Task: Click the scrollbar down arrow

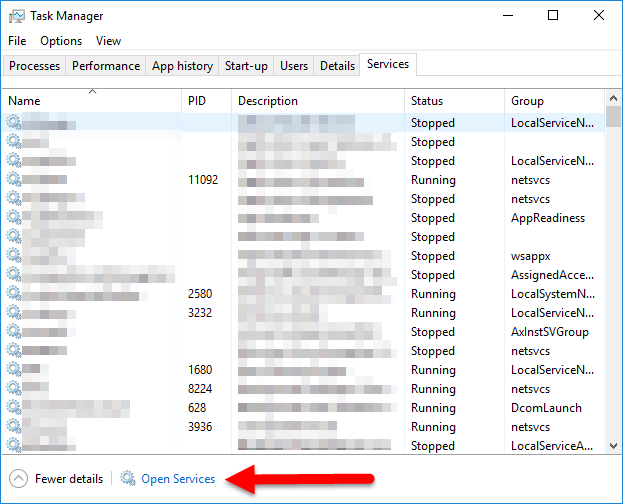Action: coord(613,446)
